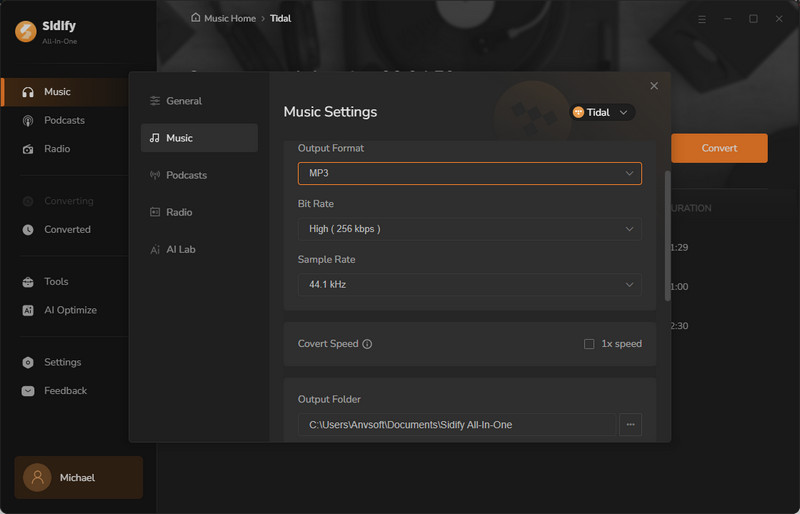Image resolution: width=800 pixels, height=514 pixels.
Task: Enable the 1x speed checkbox
Action: coord(589,344)
